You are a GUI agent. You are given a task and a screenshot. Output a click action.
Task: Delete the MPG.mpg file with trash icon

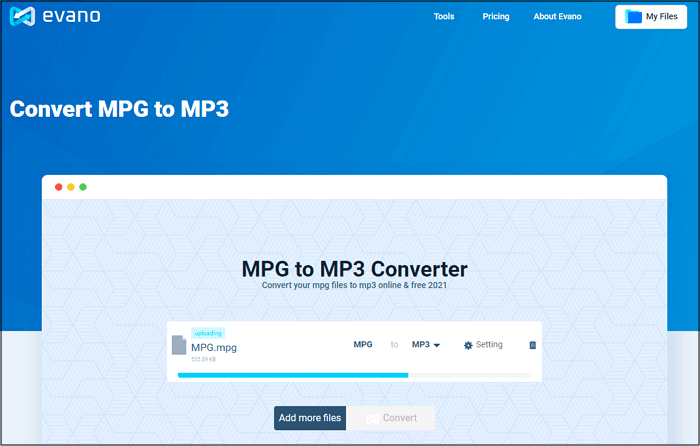532,345
